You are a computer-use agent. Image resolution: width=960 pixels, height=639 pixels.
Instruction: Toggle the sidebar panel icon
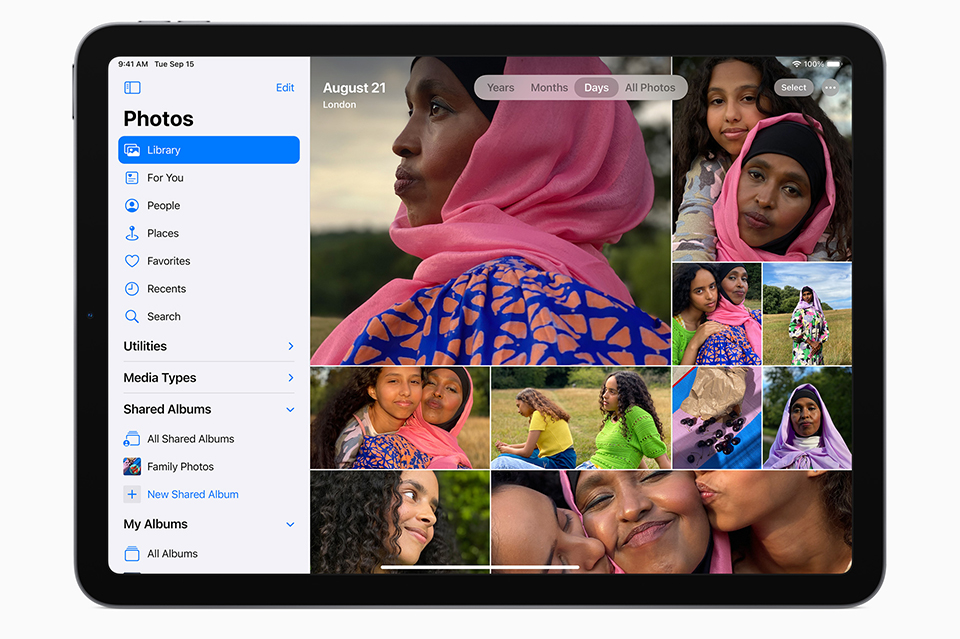(x=132, y=88)
